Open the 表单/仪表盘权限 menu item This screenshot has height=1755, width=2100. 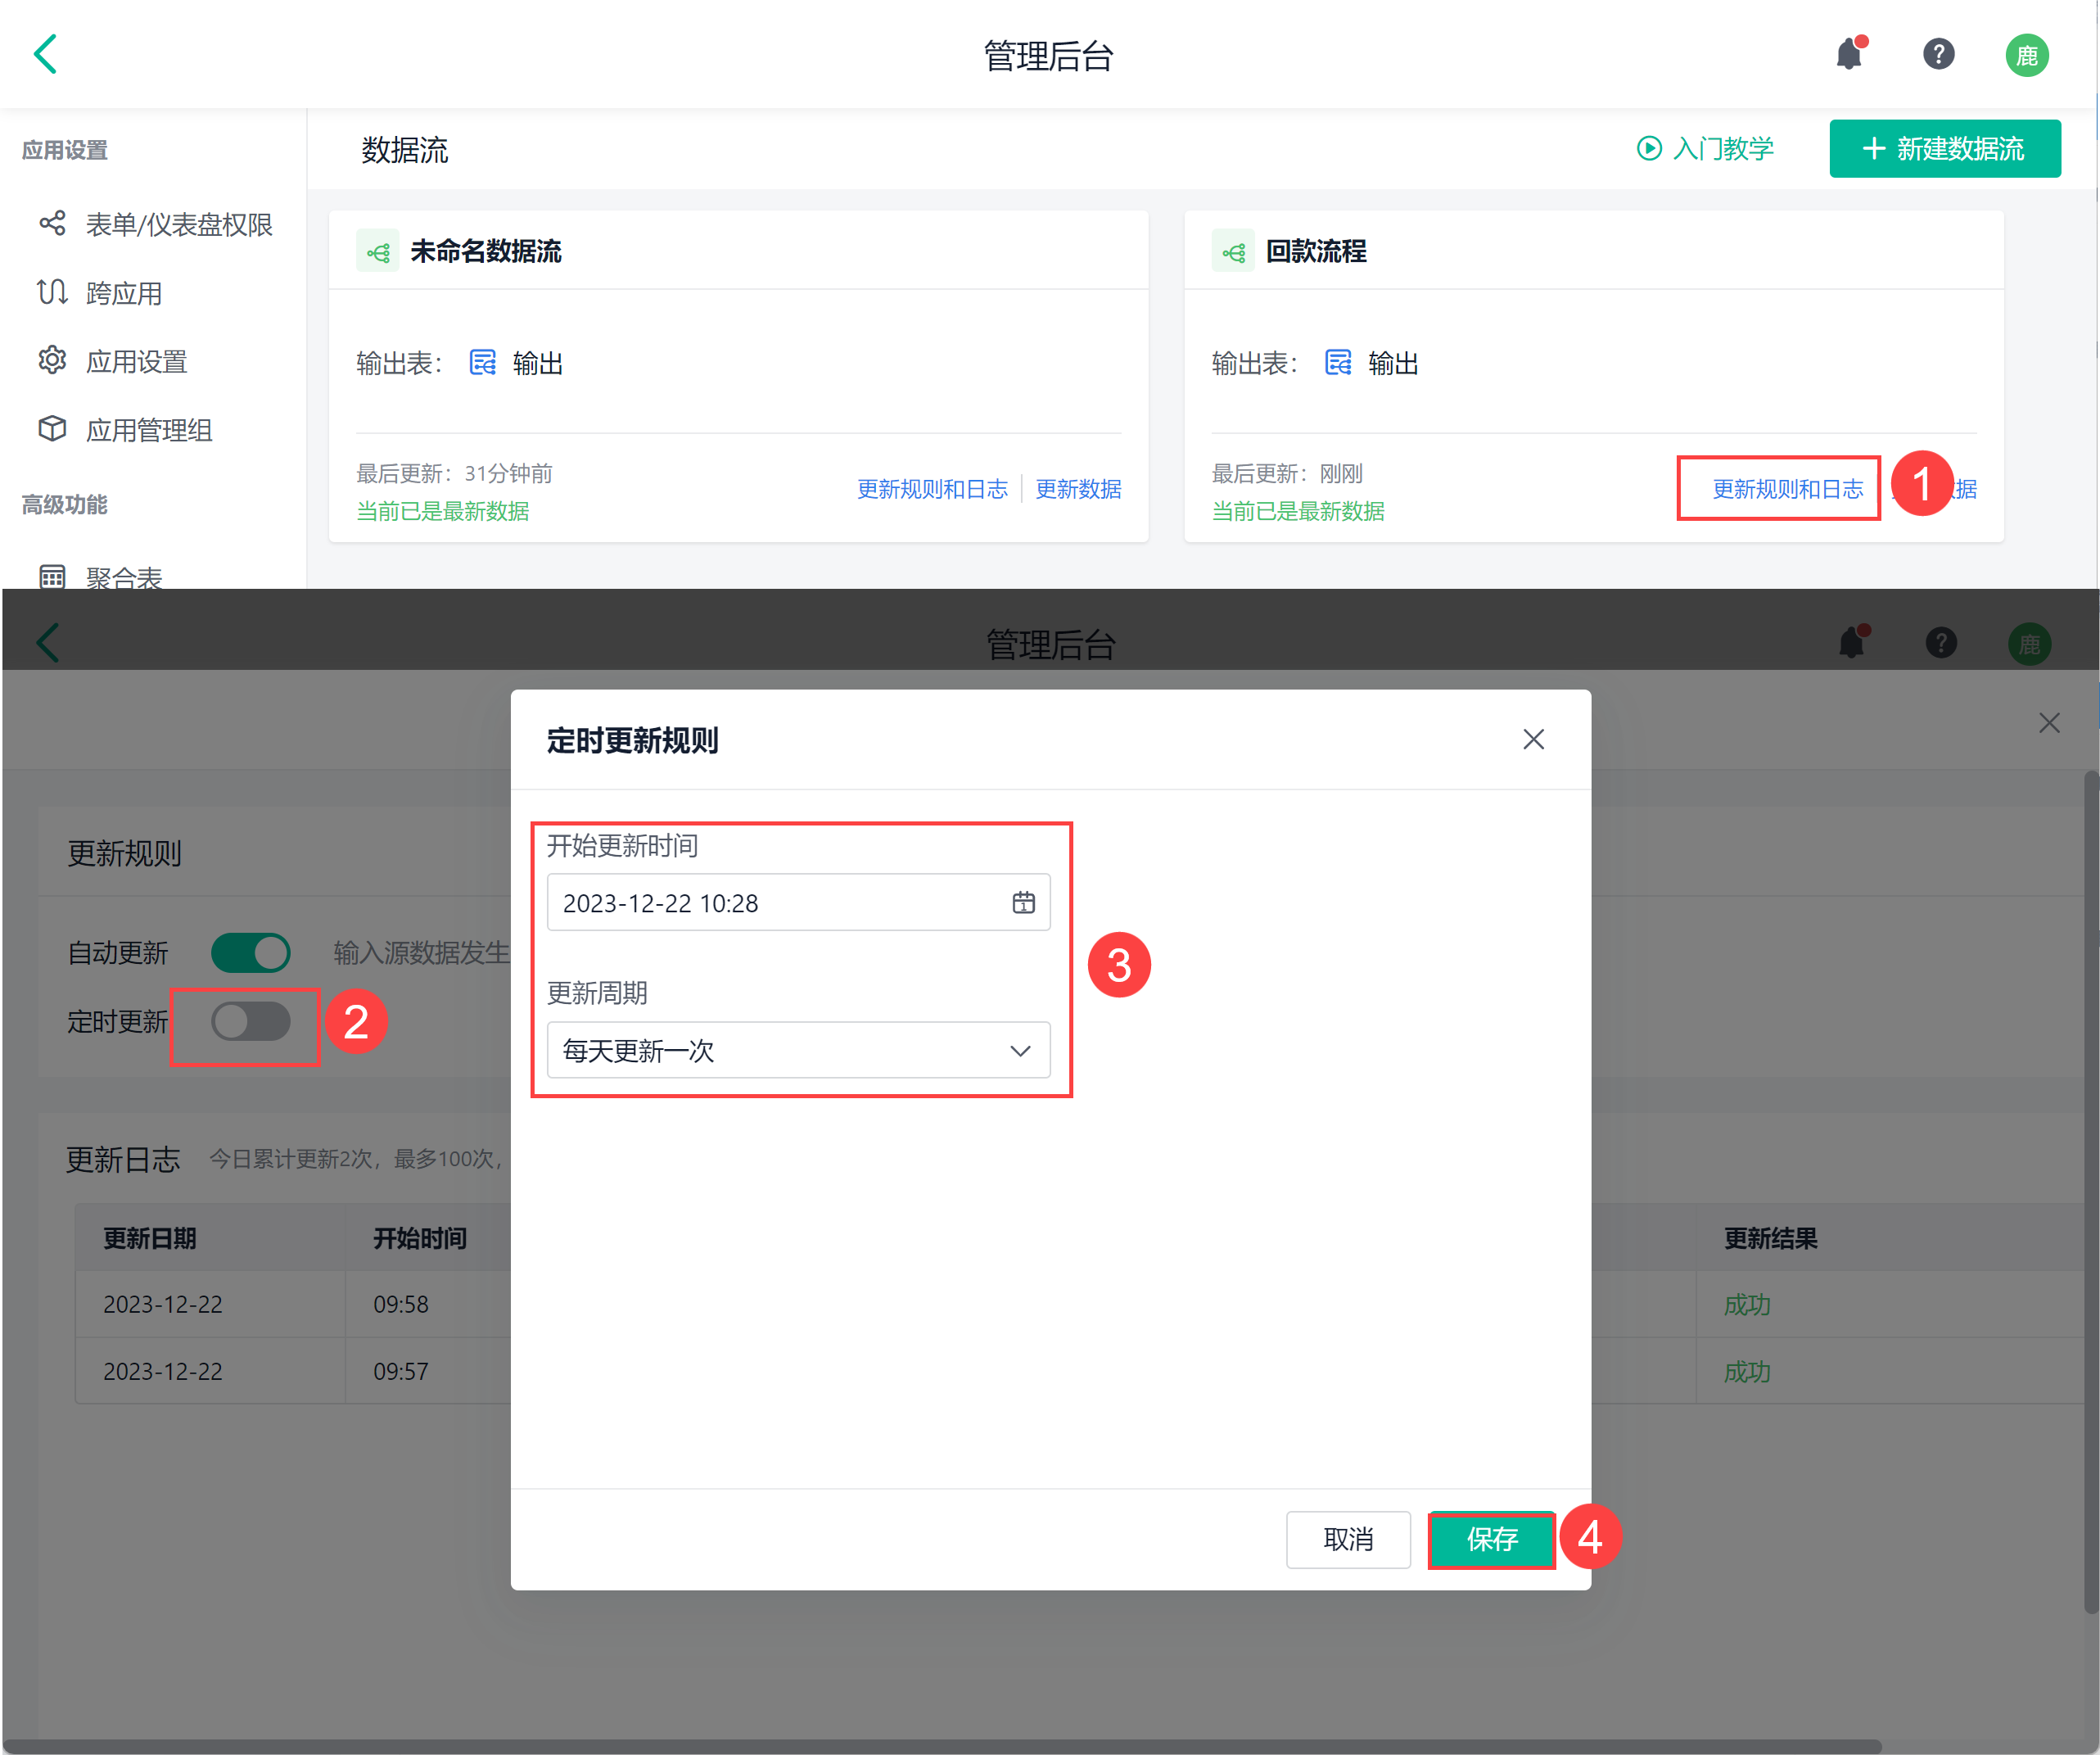pos(178,225)
